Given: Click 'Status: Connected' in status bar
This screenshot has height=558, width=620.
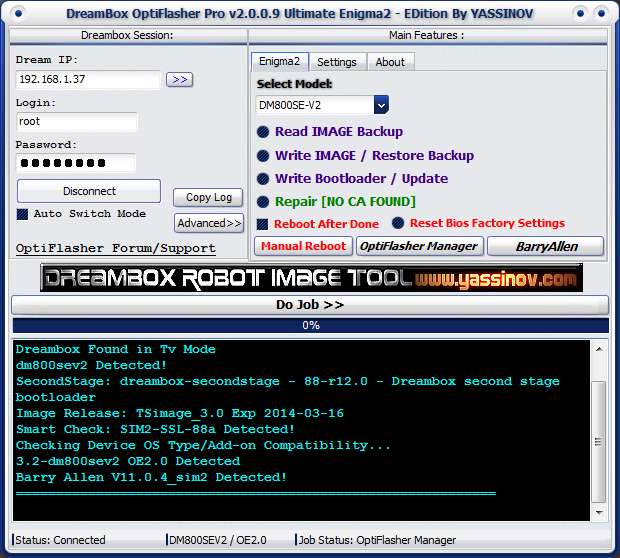Looking at the screenshot, I should tap(60, 540).
